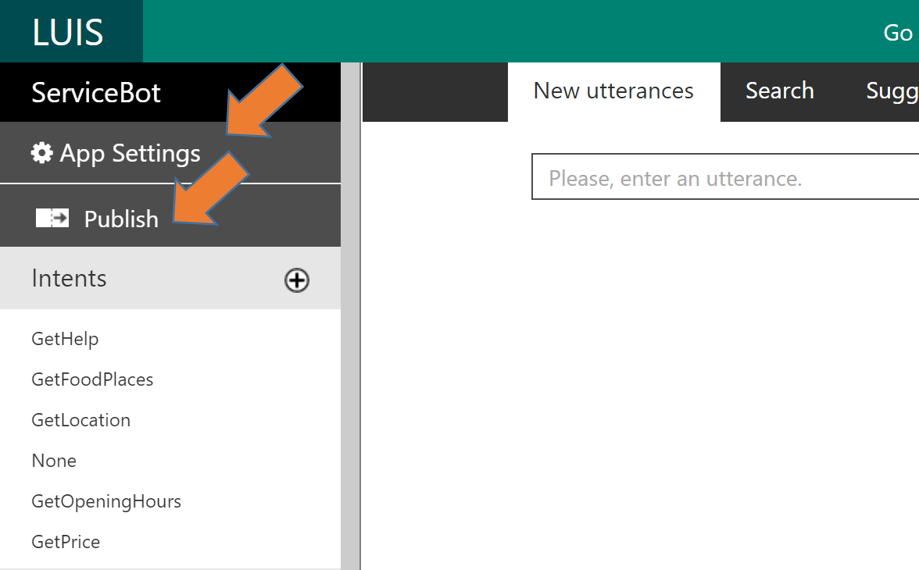Open the GetLocation intent
Viewport: 919px width, 570px height.
(81, 420)
